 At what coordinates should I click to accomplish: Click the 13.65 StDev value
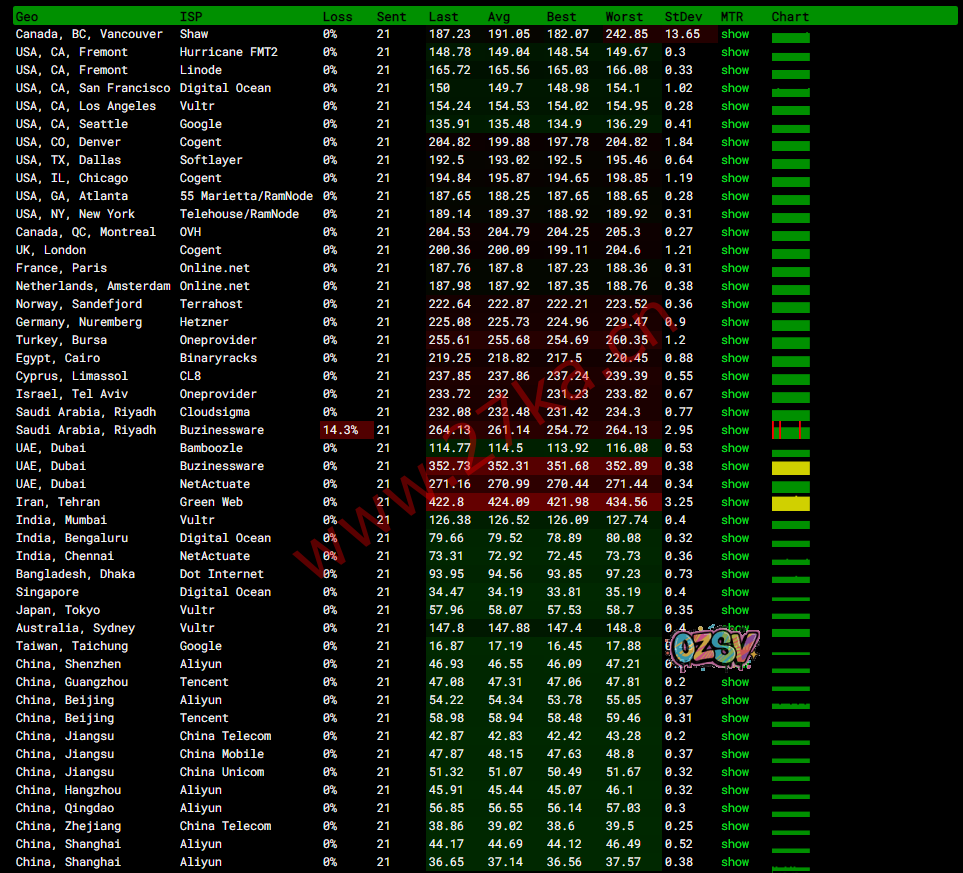(x=682, y=34)
